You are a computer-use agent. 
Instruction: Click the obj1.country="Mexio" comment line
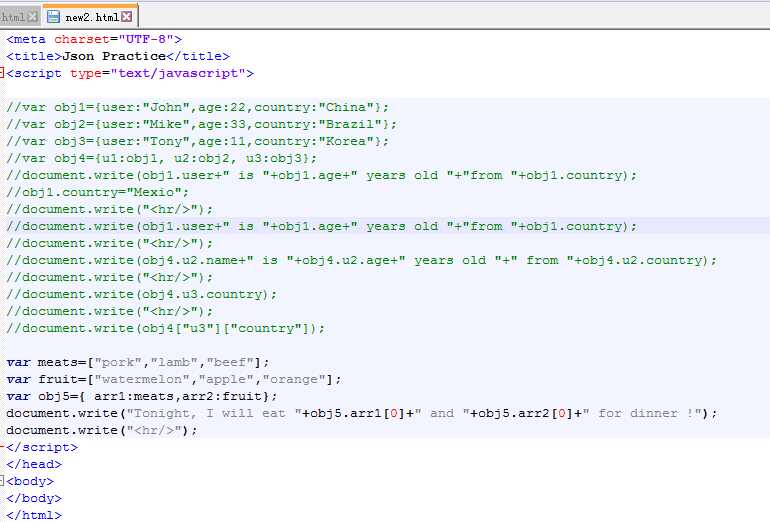pos(97,192)
